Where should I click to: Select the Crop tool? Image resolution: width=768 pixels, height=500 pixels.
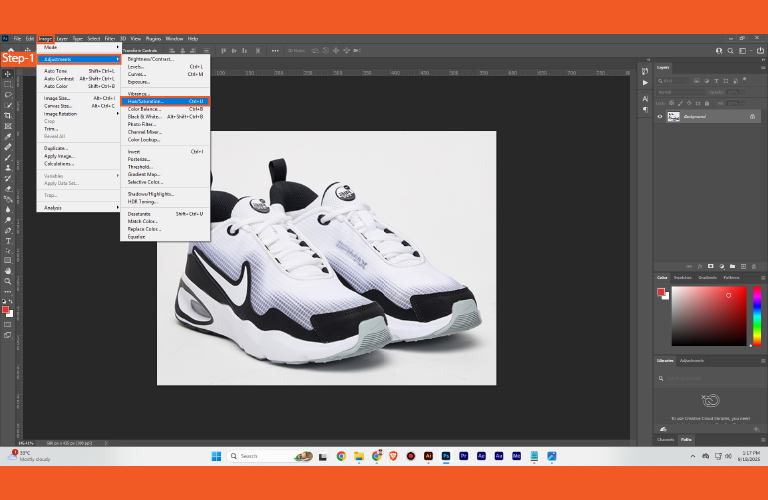[8, 116]
